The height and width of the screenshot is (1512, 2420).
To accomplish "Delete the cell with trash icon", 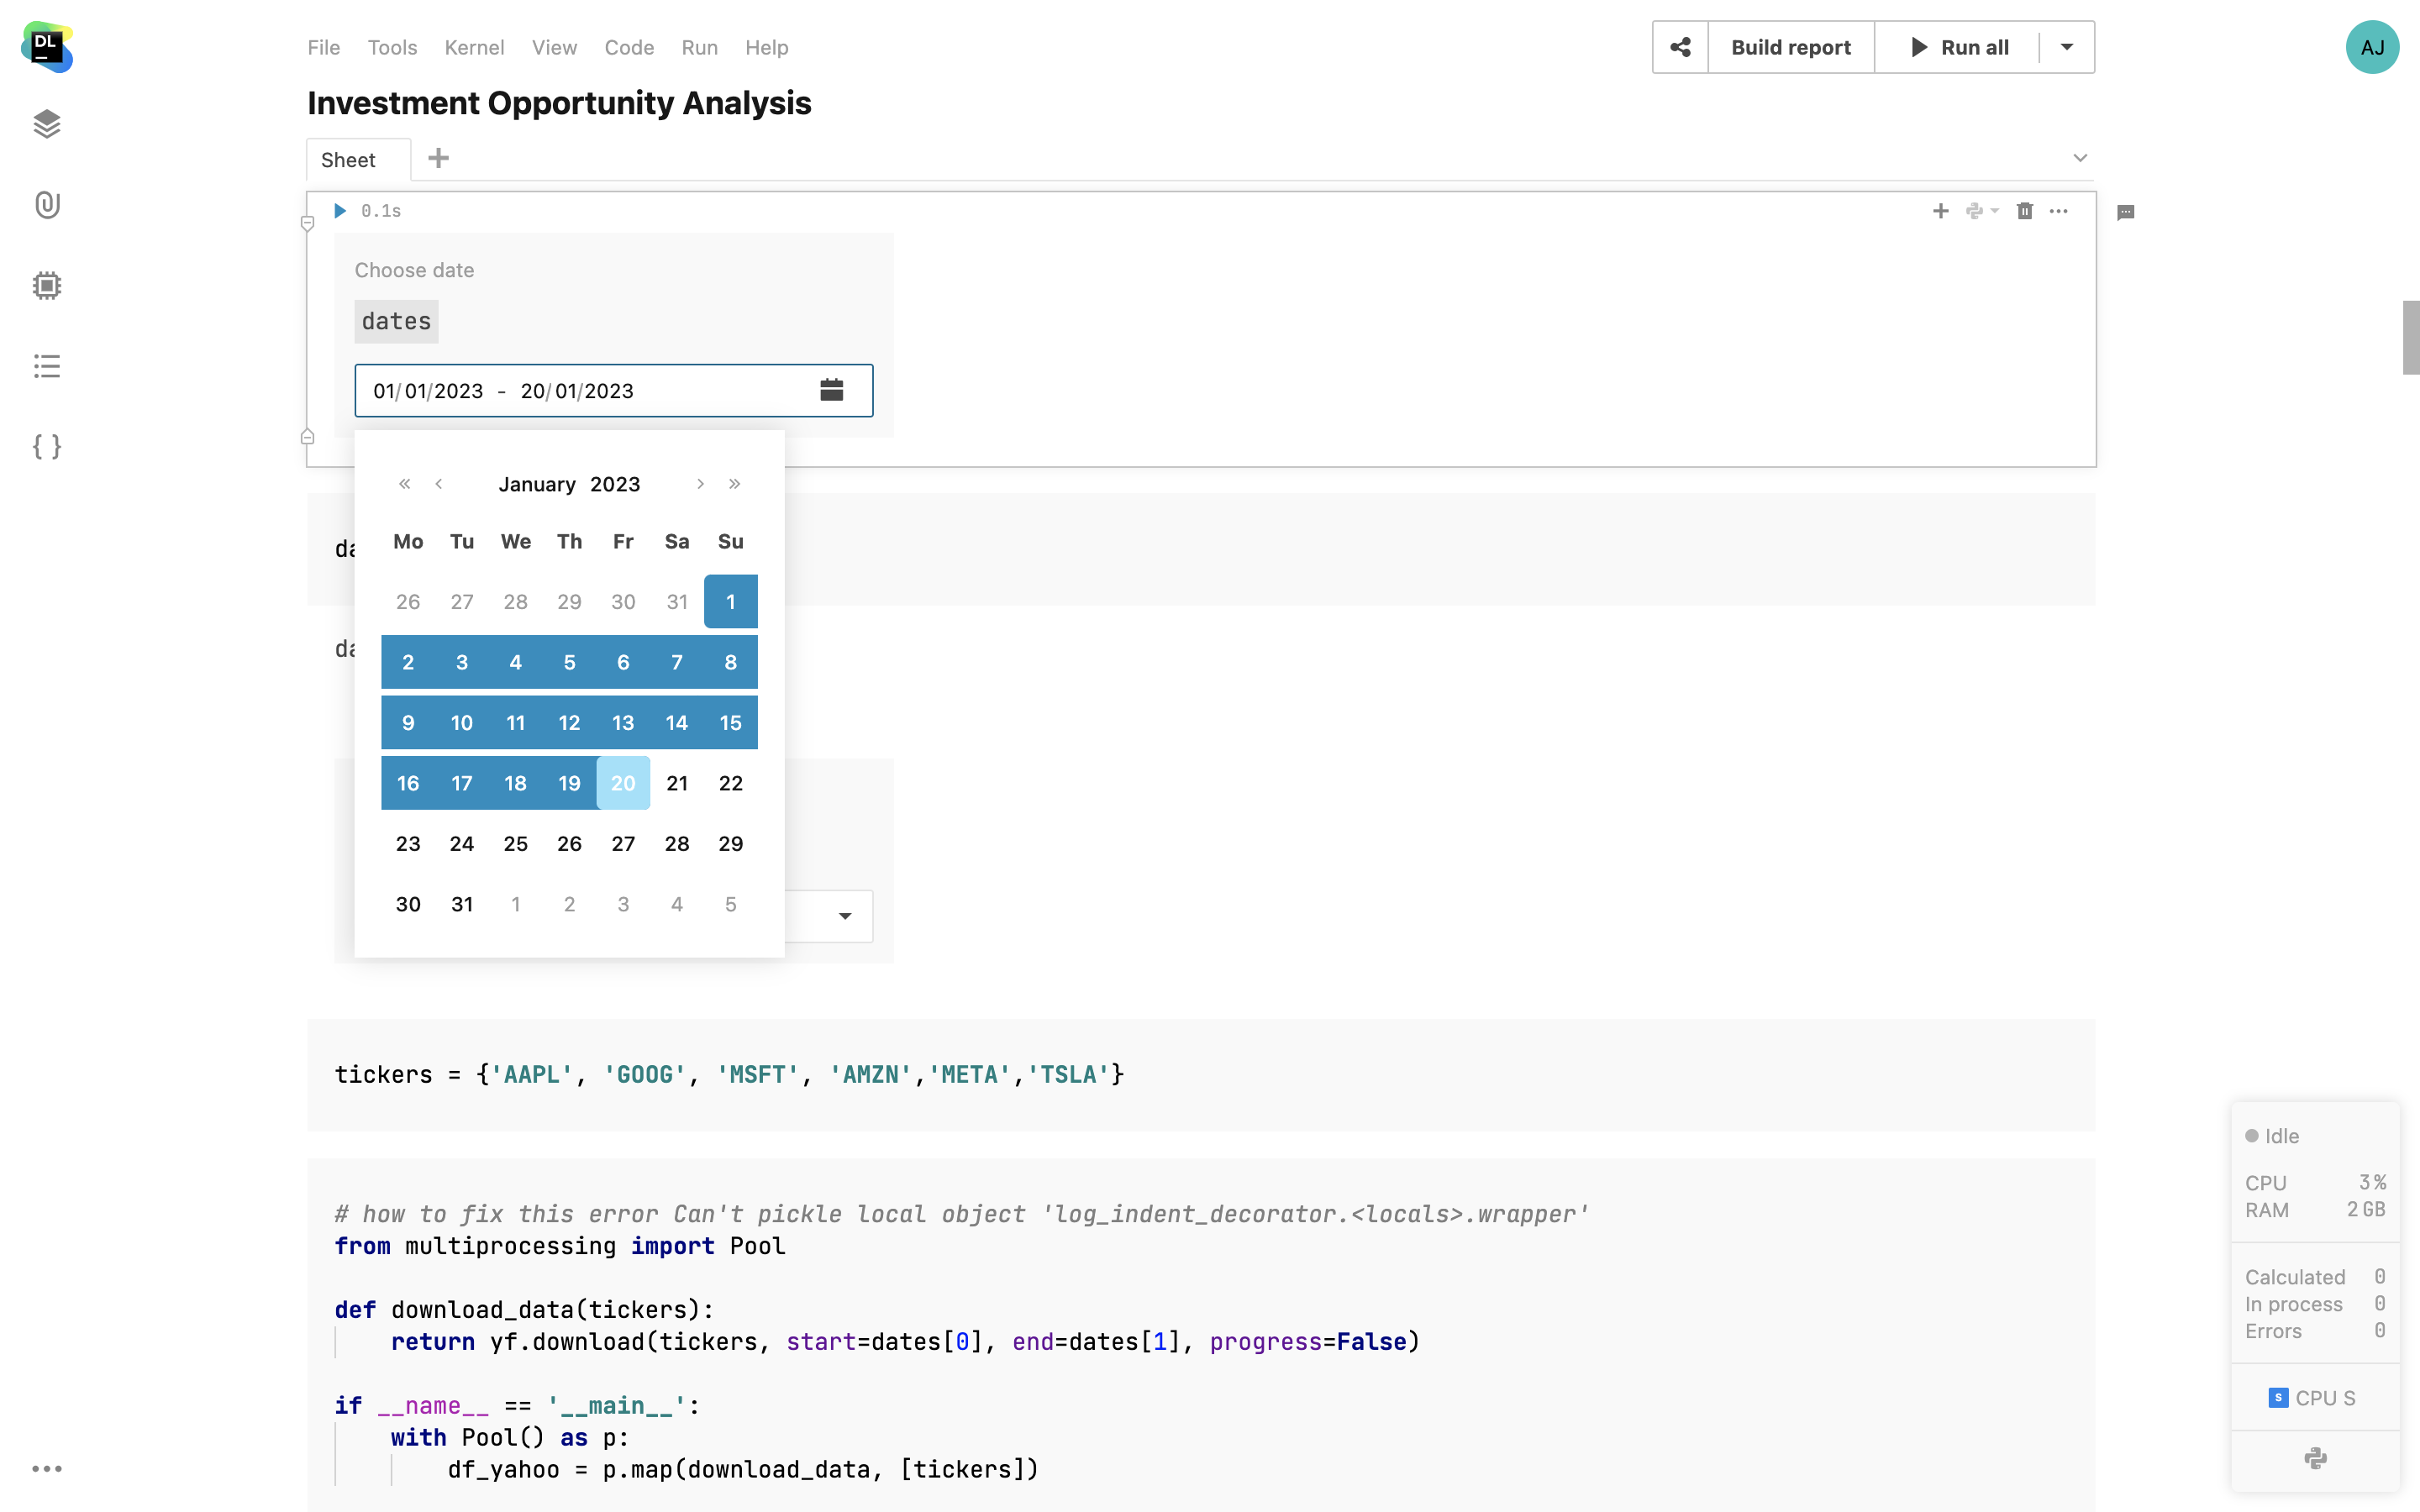I will (2024, 211).
